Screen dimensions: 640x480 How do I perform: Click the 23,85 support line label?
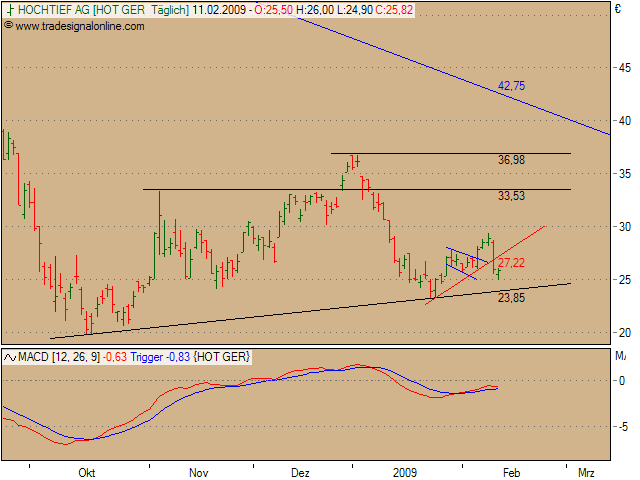[x=511, y=297]
